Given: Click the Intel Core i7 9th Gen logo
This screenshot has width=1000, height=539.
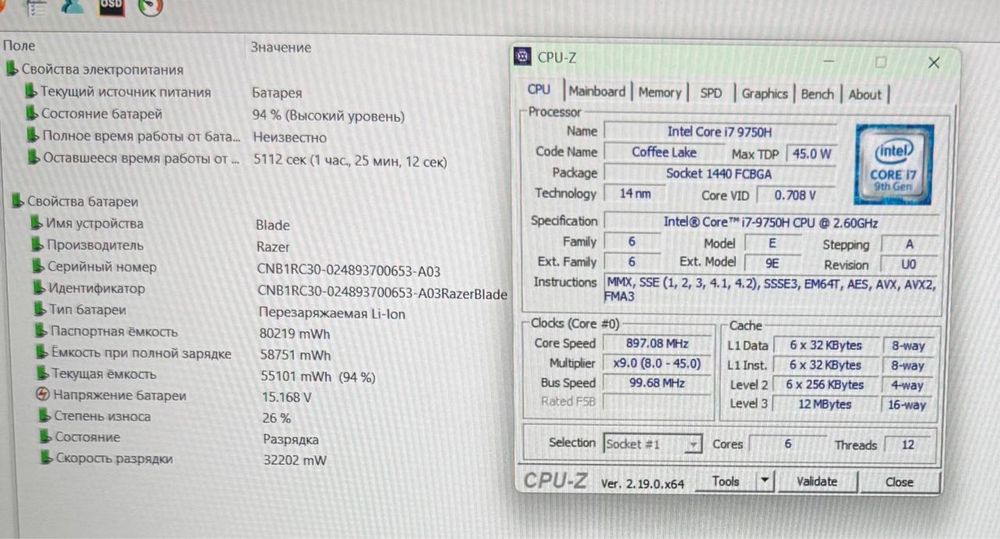Looking at the screenshot, I should (x=893, y=165).
